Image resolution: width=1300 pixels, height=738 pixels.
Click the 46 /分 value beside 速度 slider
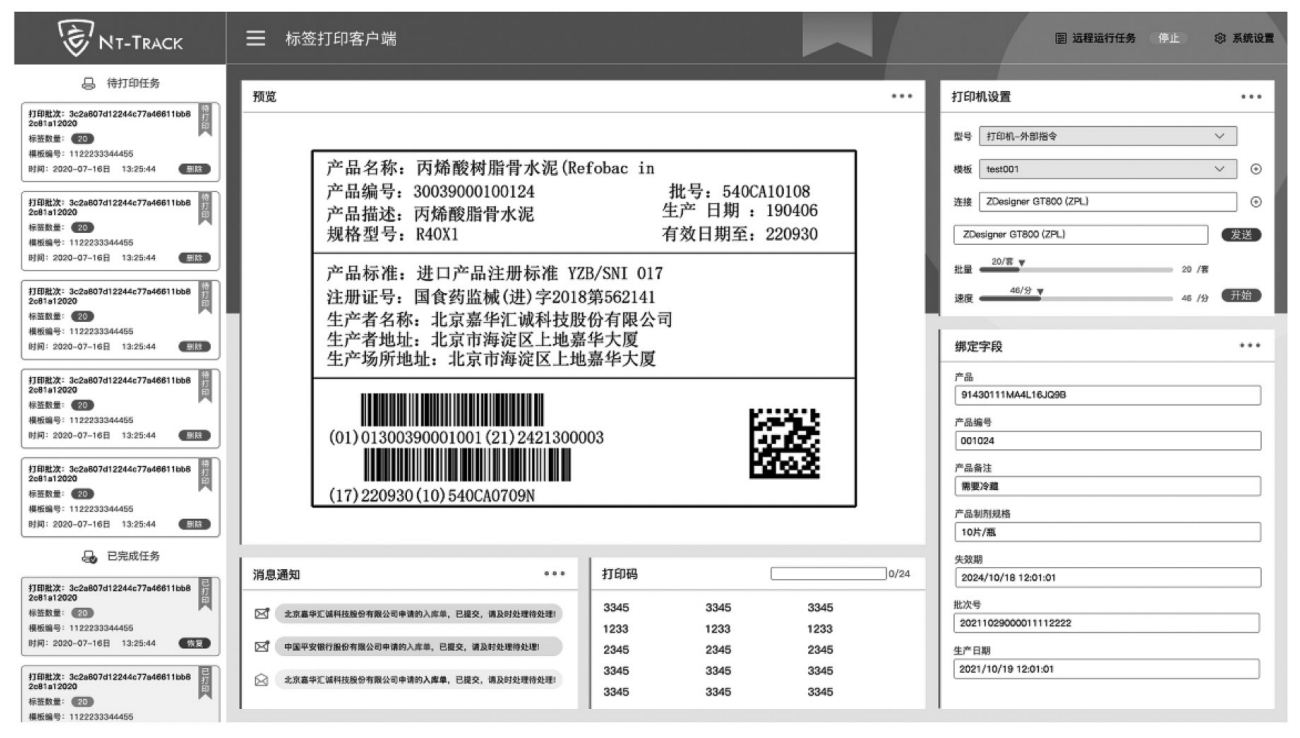tap(1194, 298)
